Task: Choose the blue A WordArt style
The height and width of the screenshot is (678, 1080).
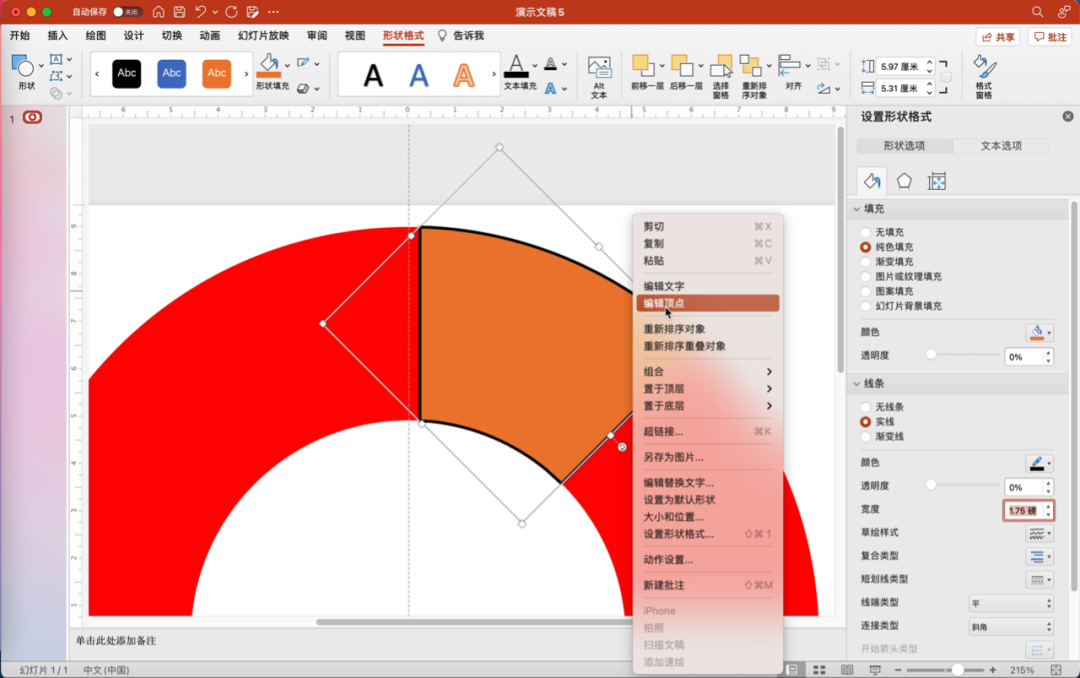Action: [419, 75]
